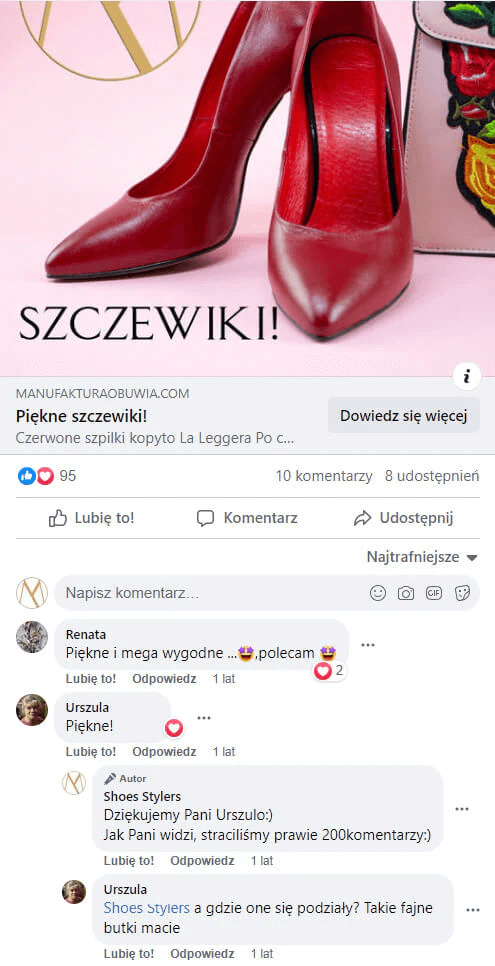
Task: Show the 8 udostępnień list
Action: 432,476
